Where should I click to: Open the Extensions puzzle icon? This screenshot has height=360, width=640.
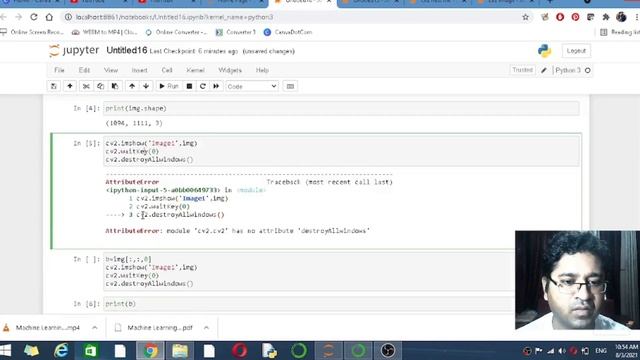click(606, 17)
